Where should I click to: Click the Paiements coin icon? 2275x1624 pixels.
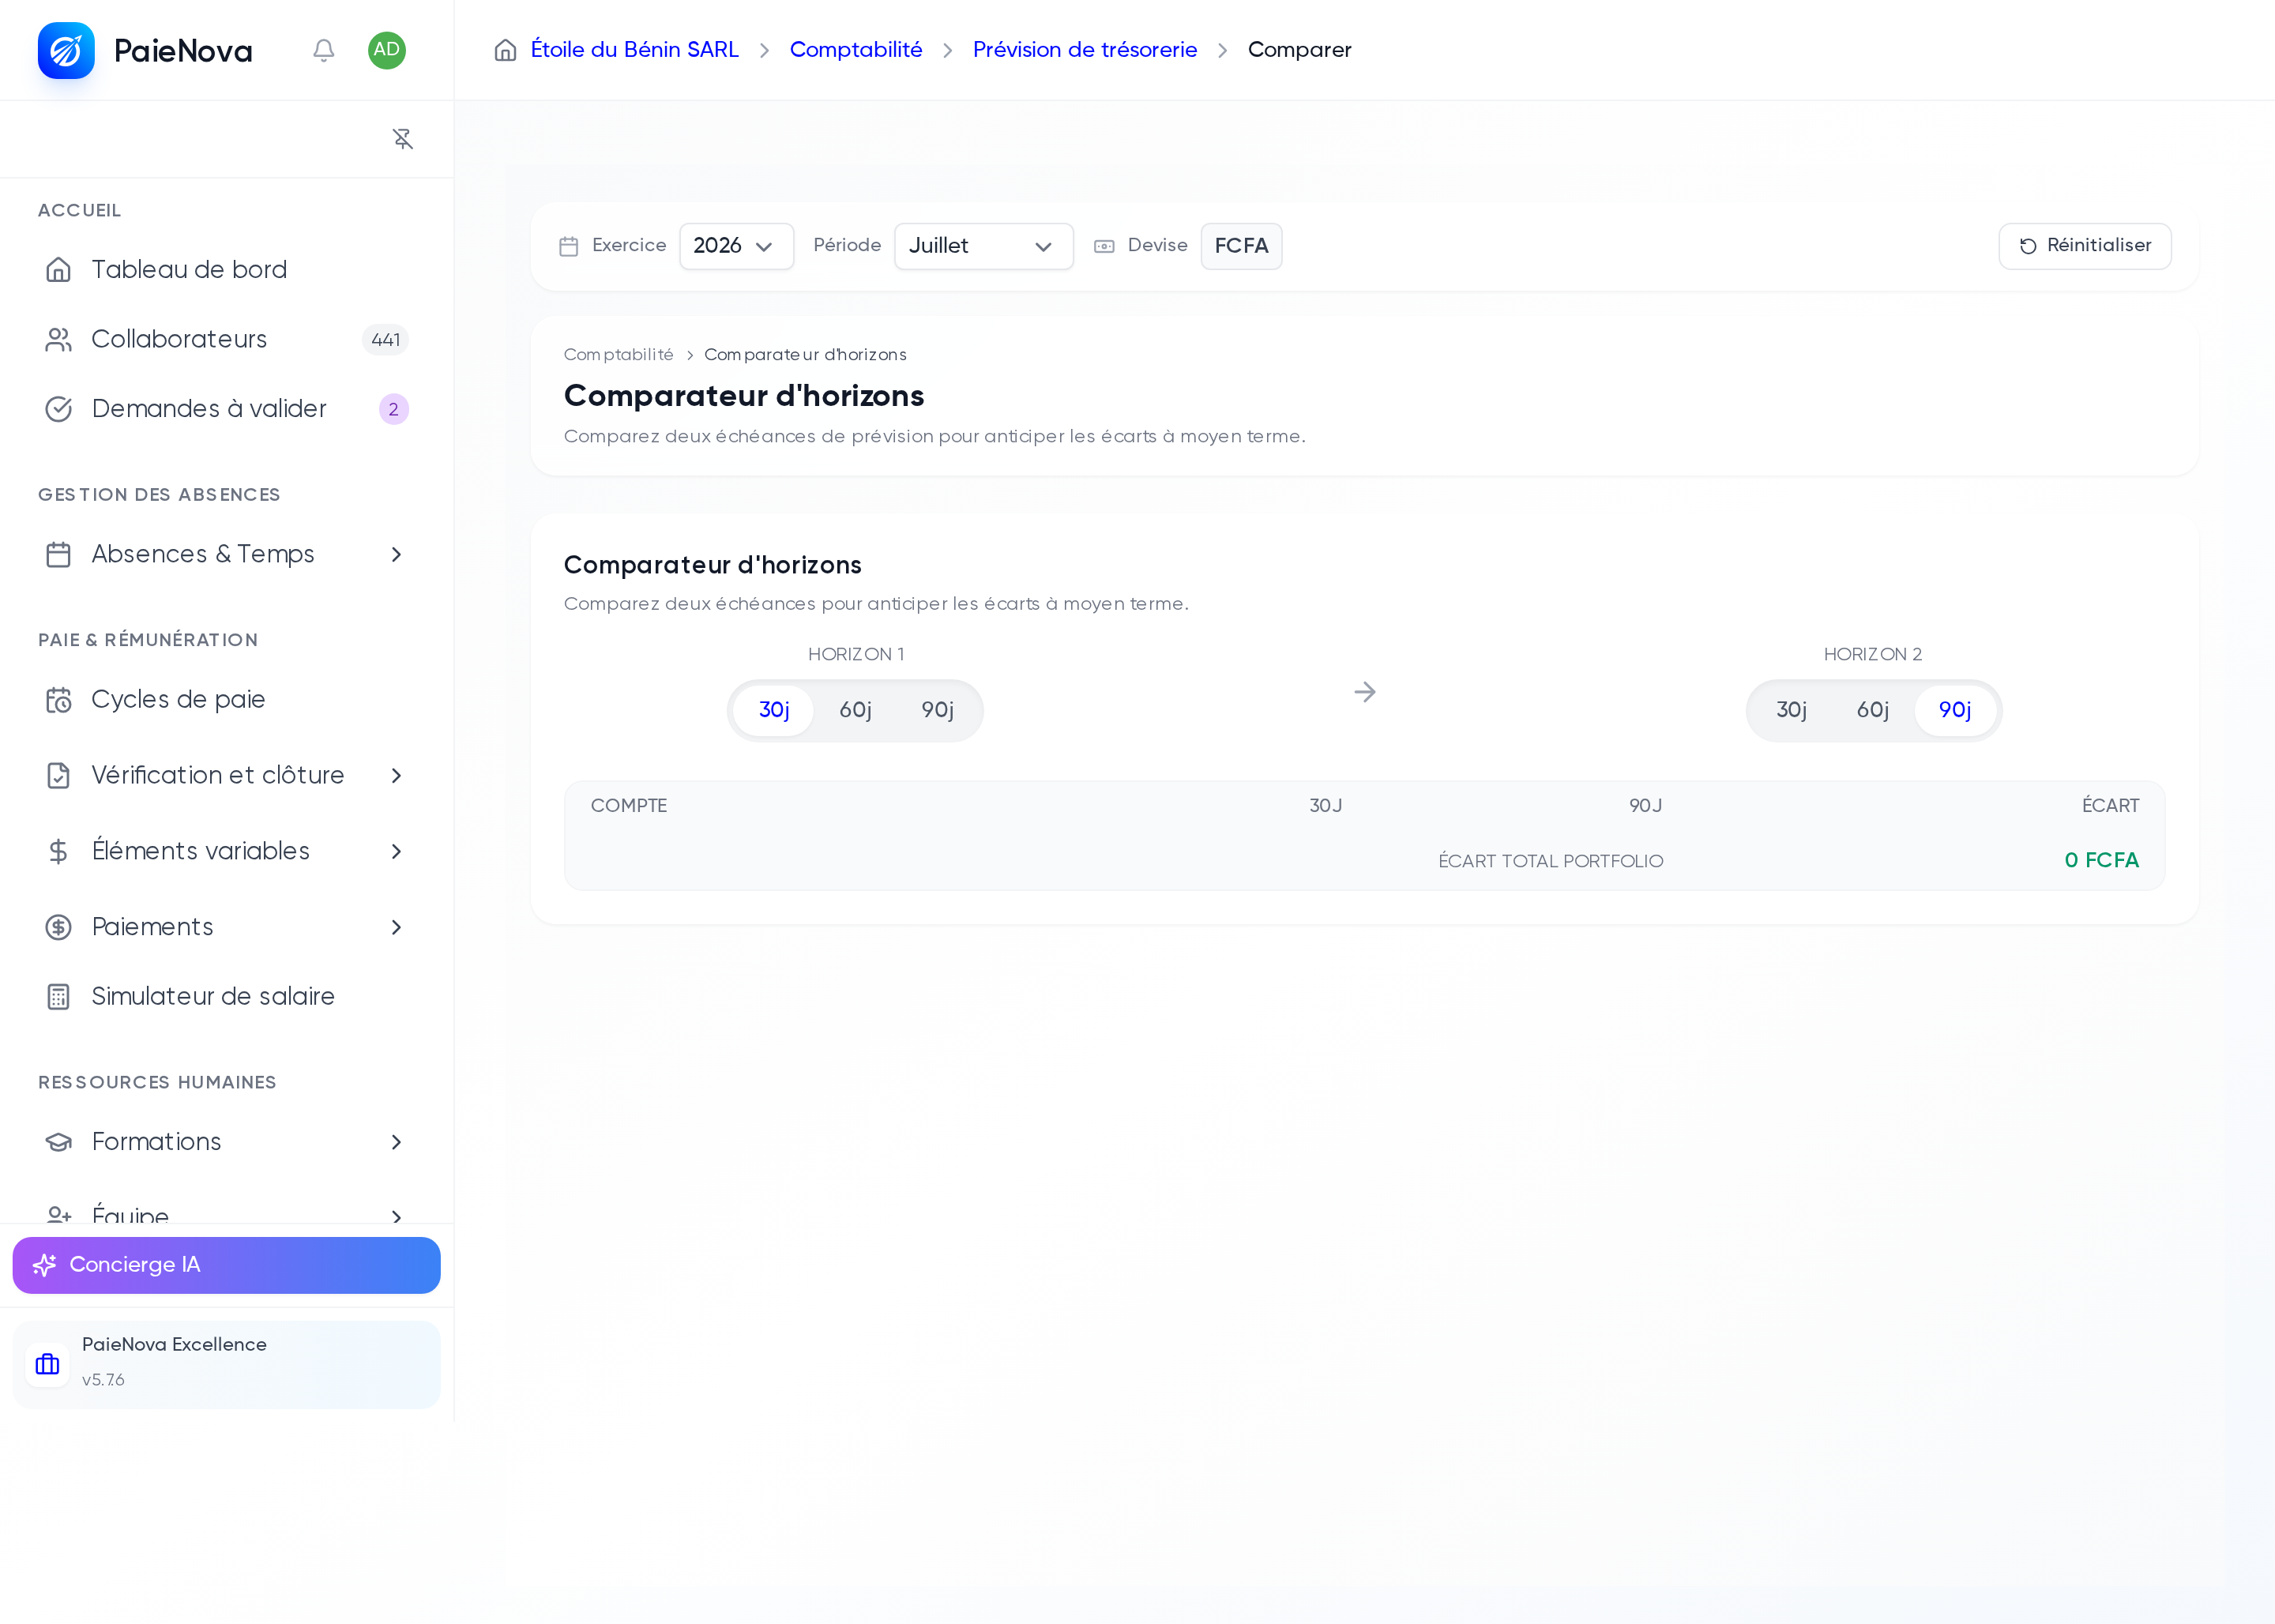[x=59, y=927]
